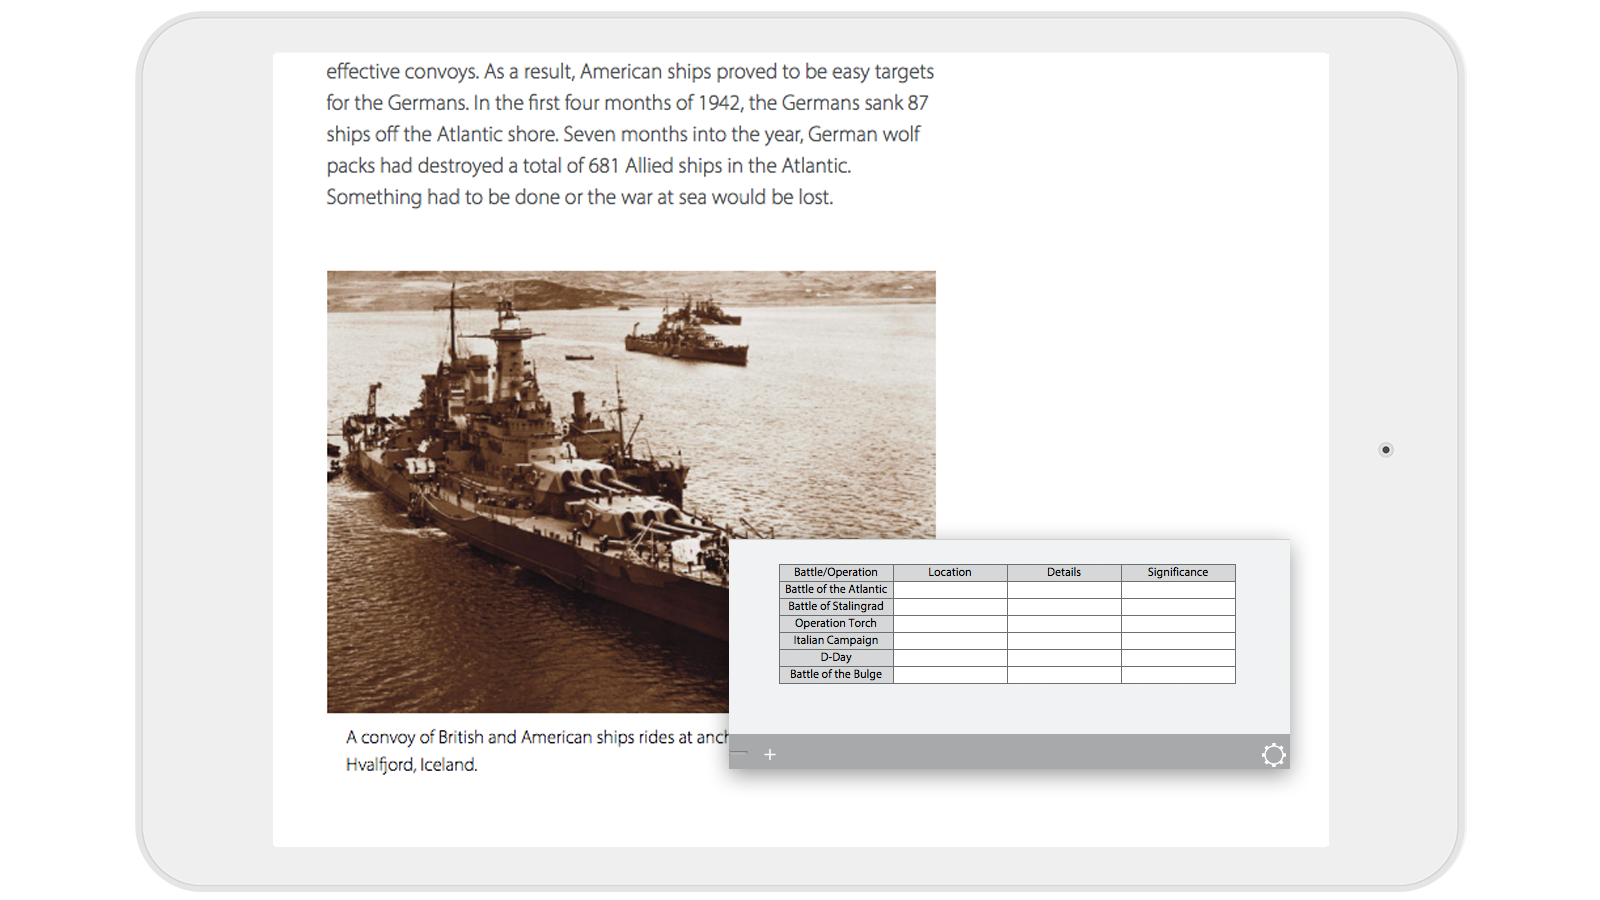Select the Battle/Operation column header

coord(835,572)
